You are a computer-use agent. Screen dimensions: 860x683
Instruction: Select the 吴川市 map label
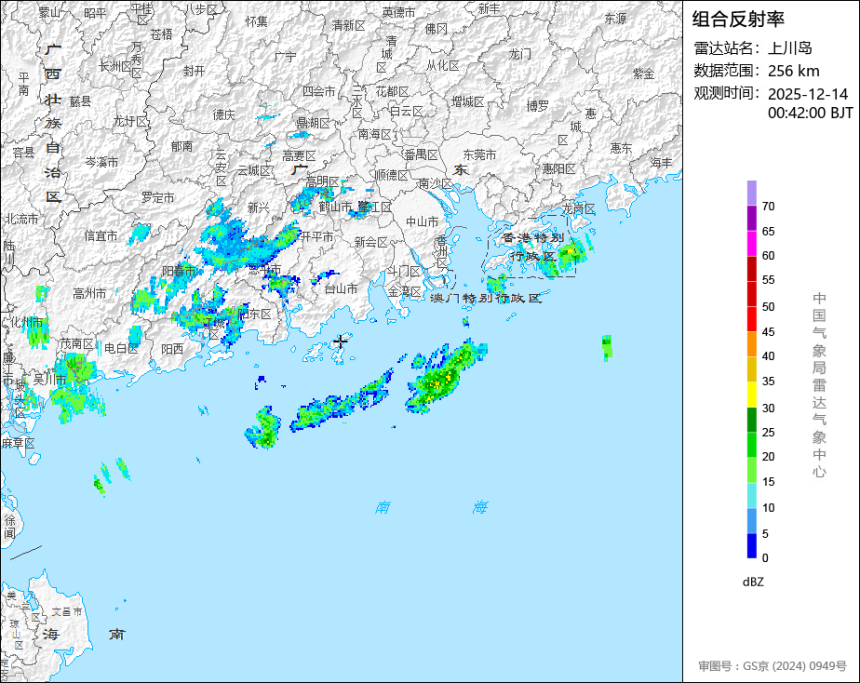50,379
